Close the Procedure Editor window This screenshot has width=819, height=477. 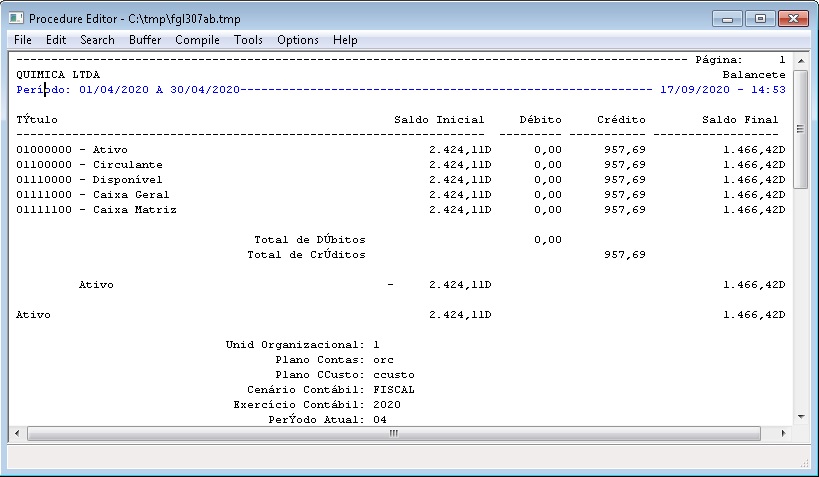[x=793, y=19]
